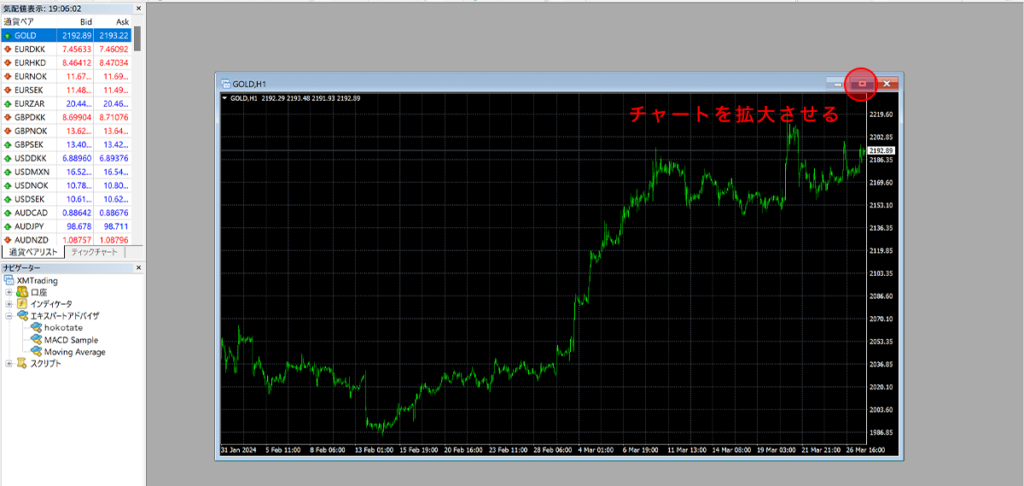Click the EURHKD ask value 8.47034
This screenshot has height=486, width=1024.
[114, 63]
